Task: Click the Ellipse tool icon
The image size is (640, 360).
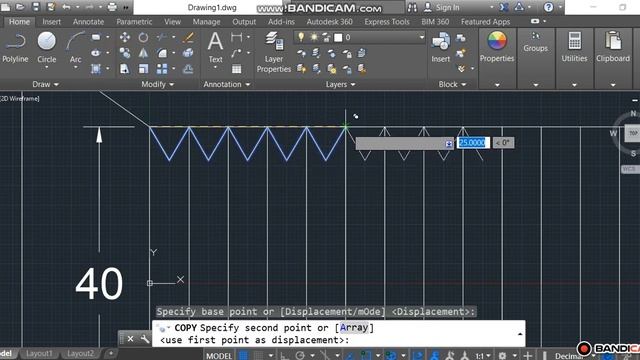Action: [96, 53]
